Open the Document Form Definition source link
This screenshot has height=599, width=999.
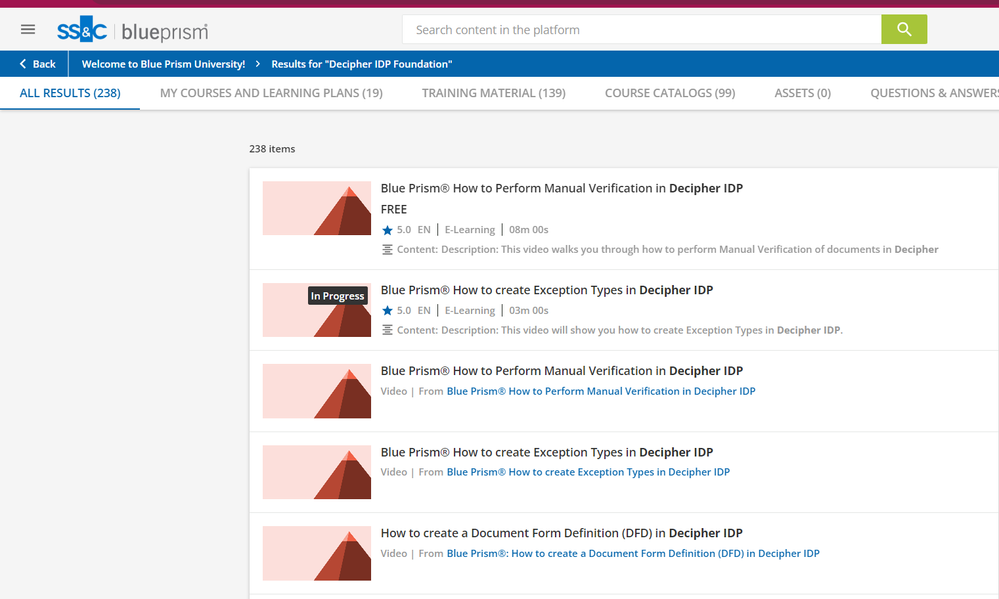pos(632,554)
